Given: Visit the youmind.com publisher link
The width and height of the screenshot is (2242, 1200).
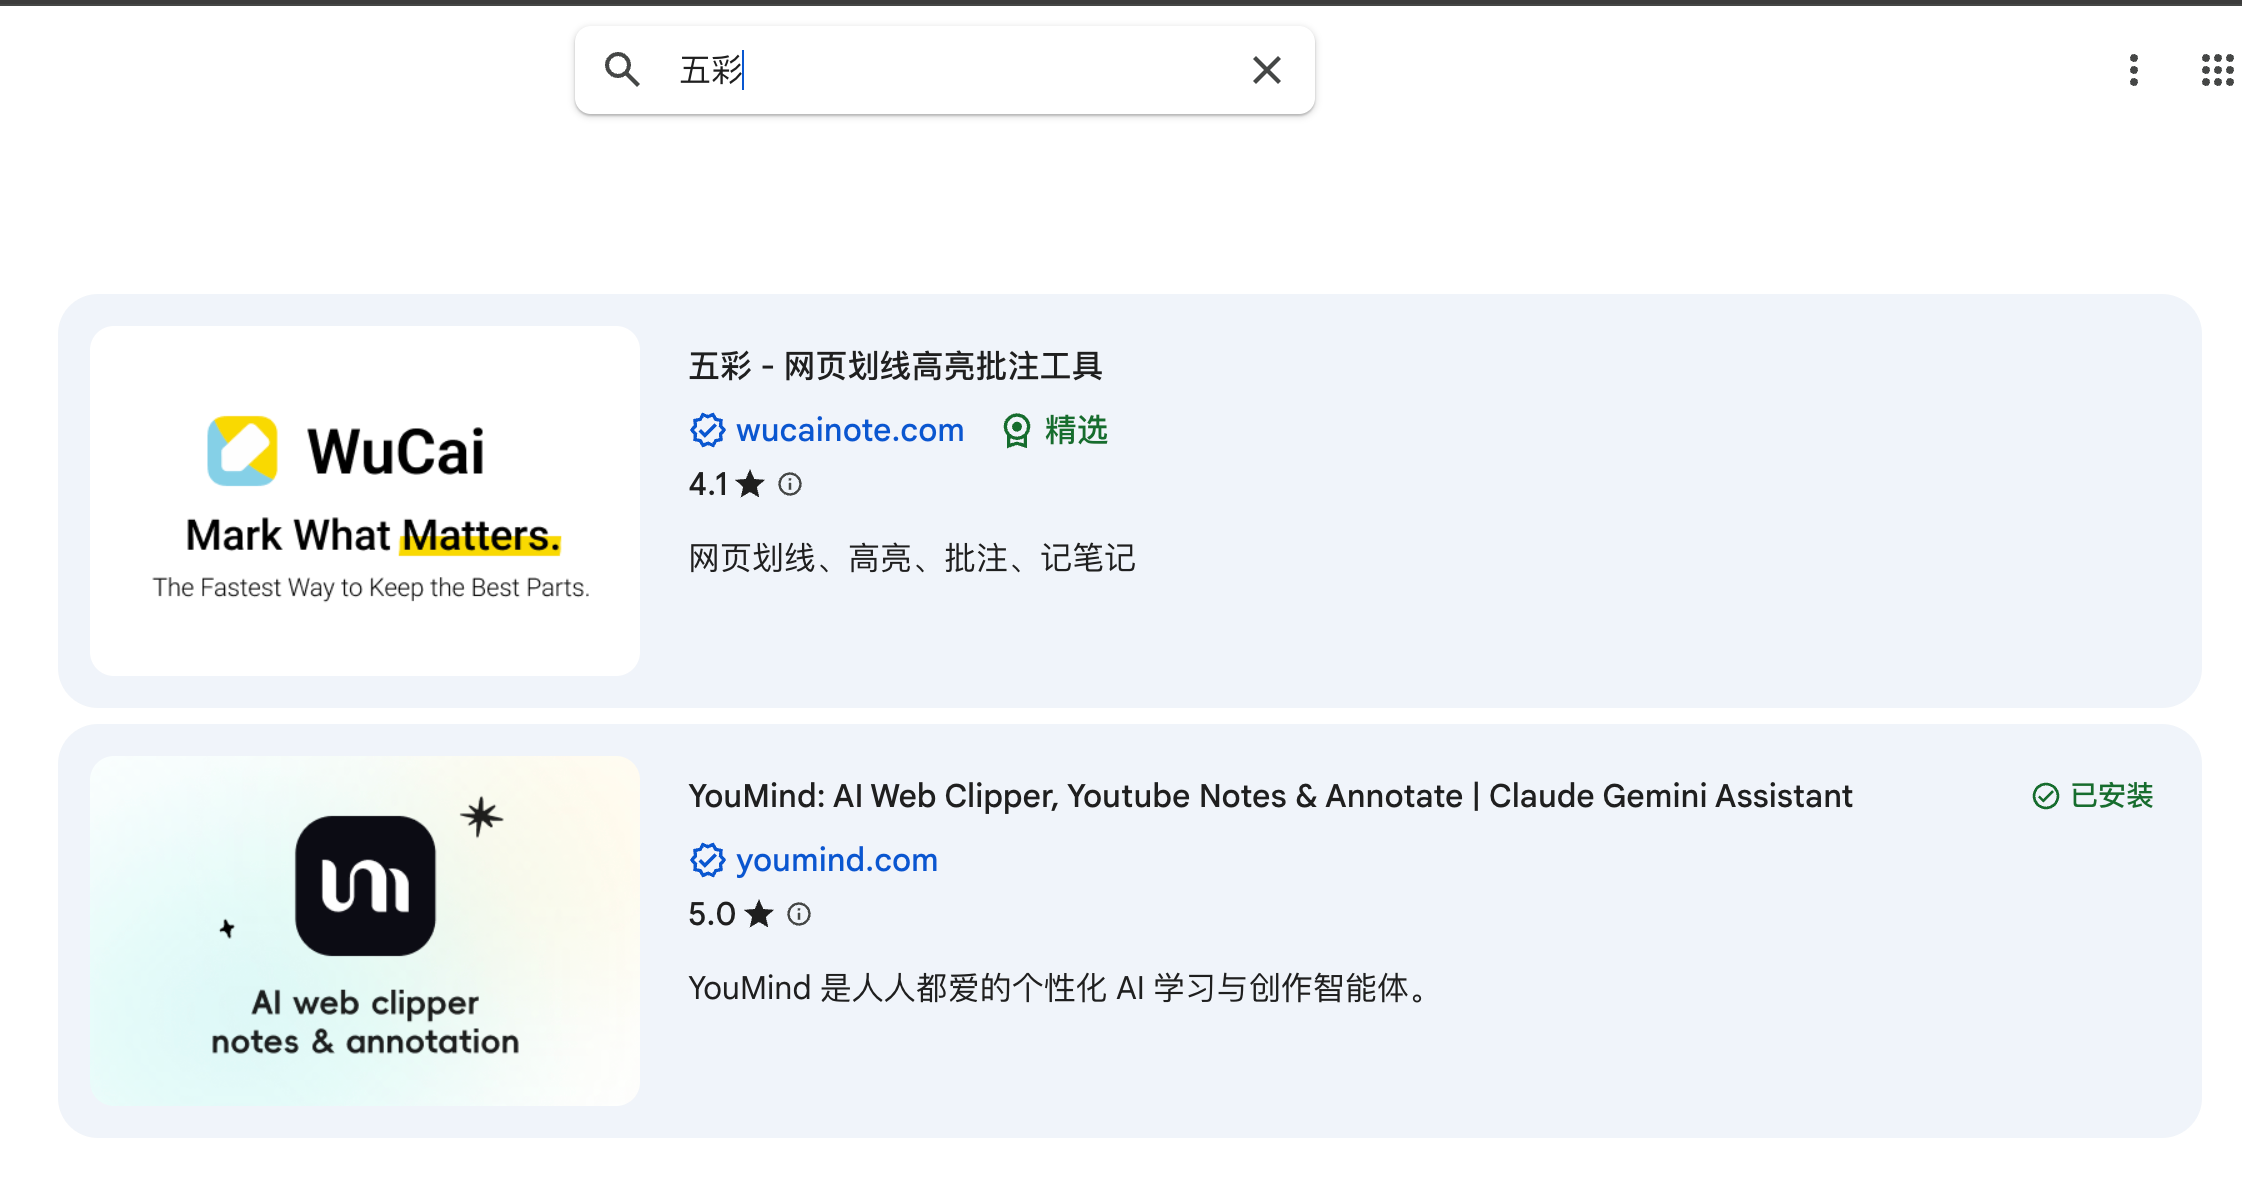Looking at the screenshot, I should point(837,860).
